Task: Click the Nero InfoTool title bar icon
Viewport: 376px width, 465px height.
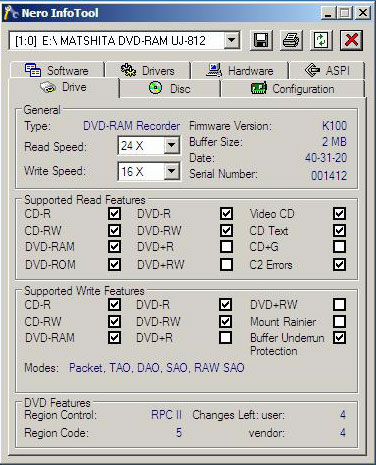Action: coord(11,13)
